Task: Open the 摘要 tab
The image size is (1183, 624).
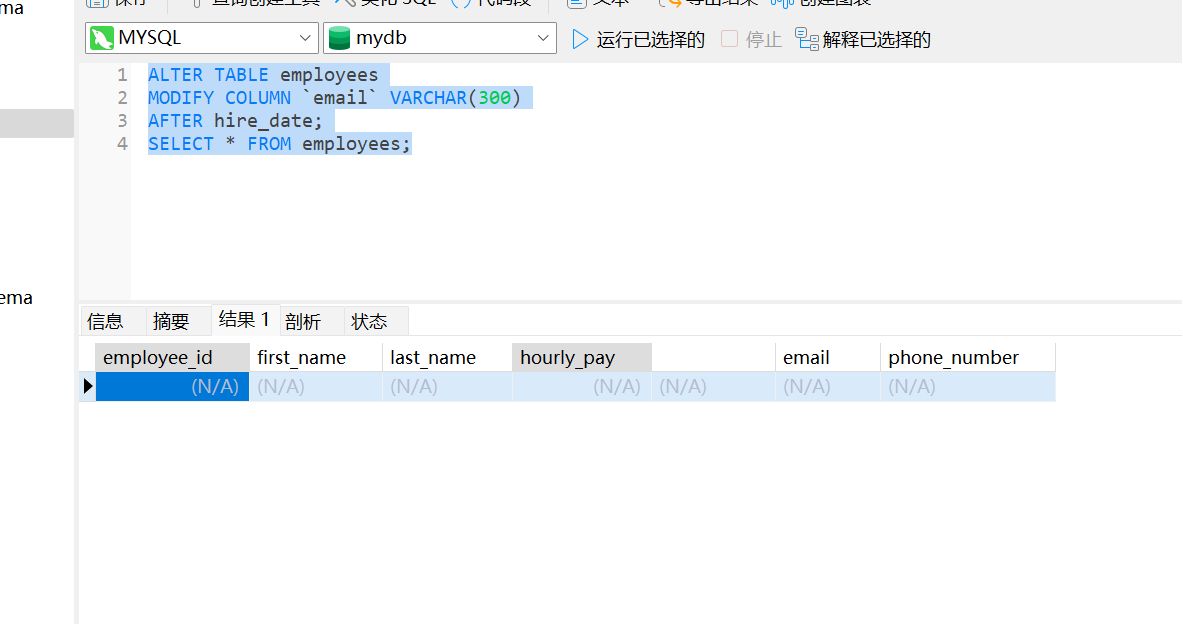Action: (171, 321)
